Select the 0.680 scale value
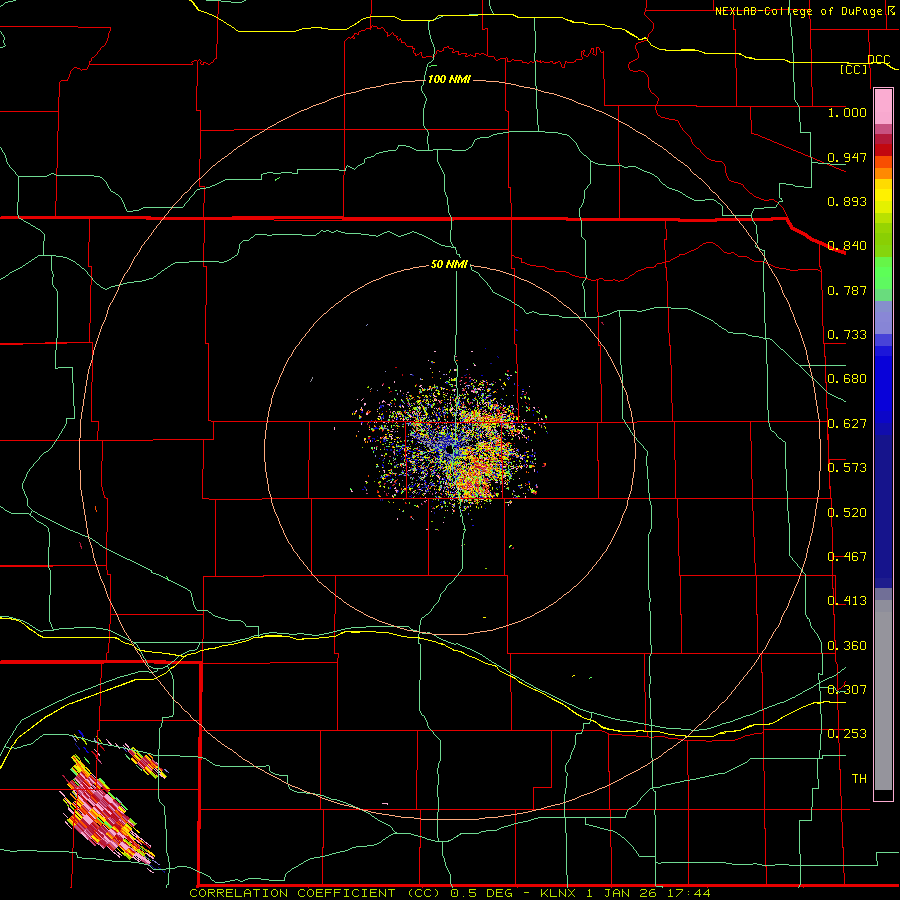This screenshot has height=900, width=900. click(x=847, y=379)
